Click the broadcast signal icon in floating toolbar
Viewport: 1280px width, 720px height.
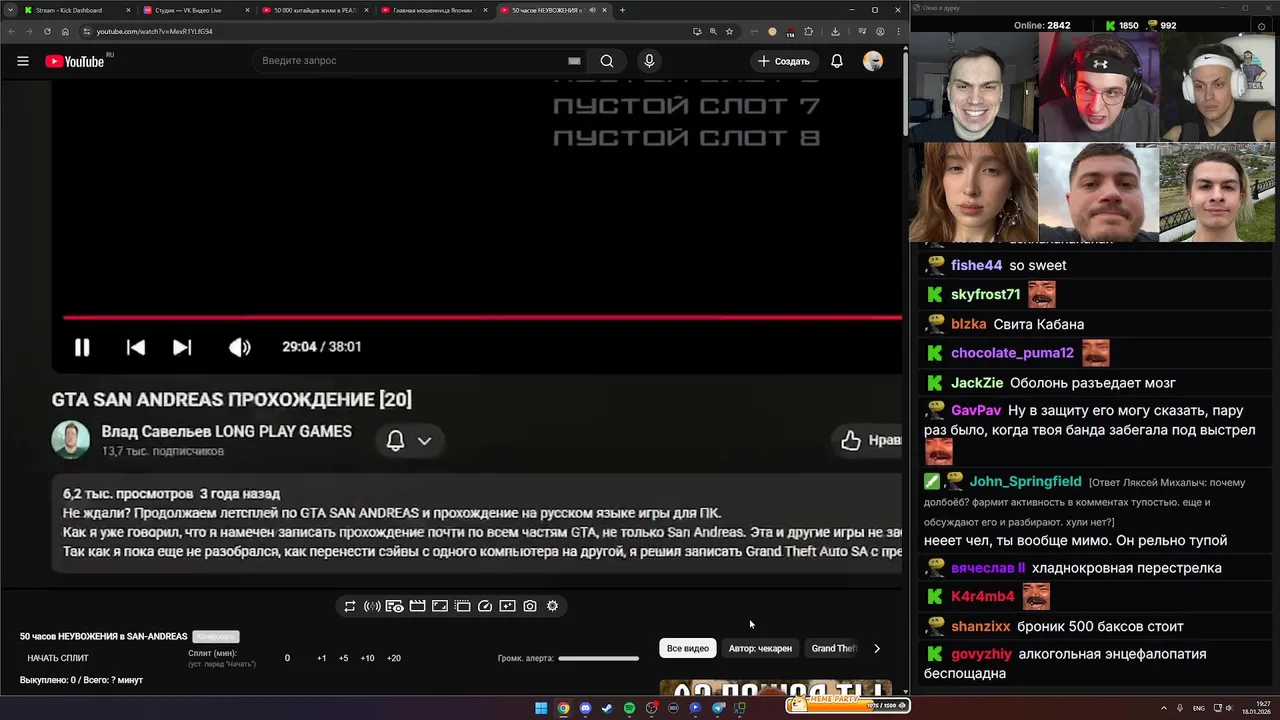[x=372, y=606]
